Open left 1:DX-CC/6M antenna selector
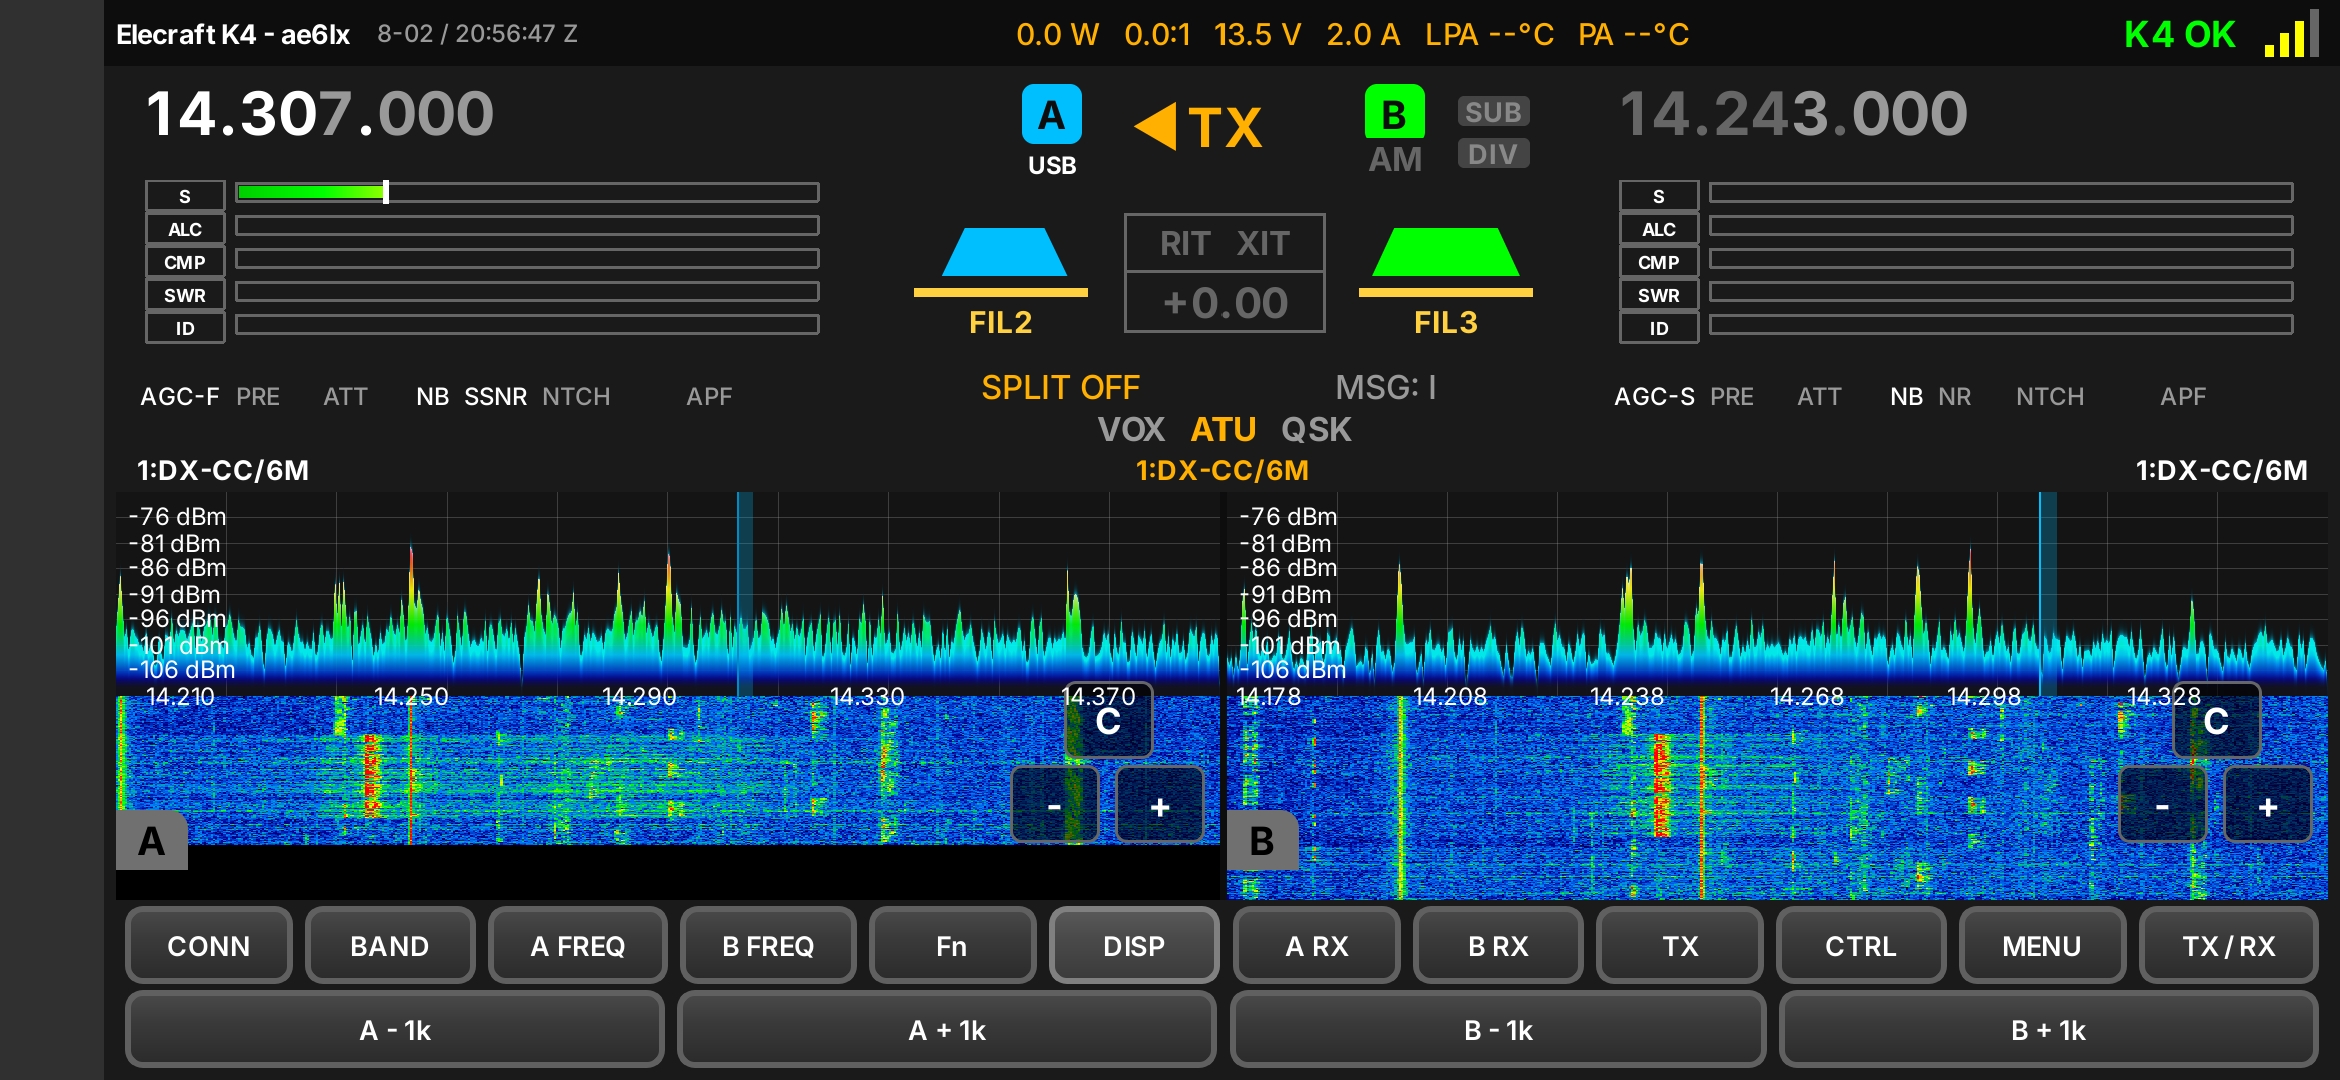Image resolution: width=2340 pixels, height=1080 pixels. [223, 470]
